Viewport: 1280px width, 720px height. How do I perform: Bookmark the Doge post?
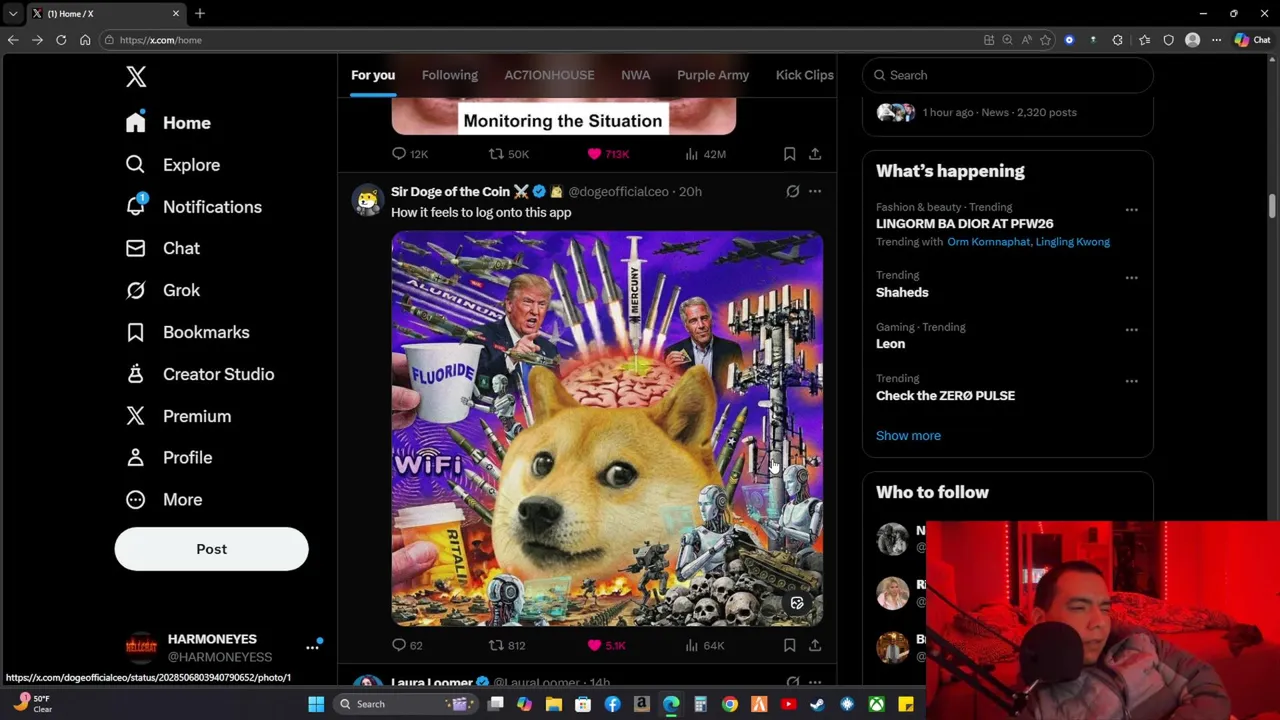(x=789, y=645)
